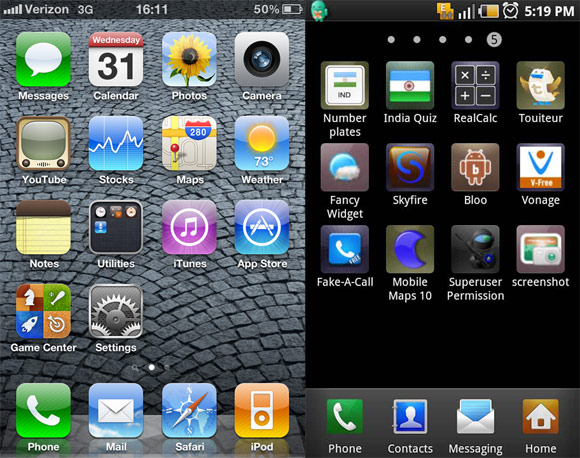Launch the iTunes app
The width and height of the screenshot is (580, 458).
point(189,228)
